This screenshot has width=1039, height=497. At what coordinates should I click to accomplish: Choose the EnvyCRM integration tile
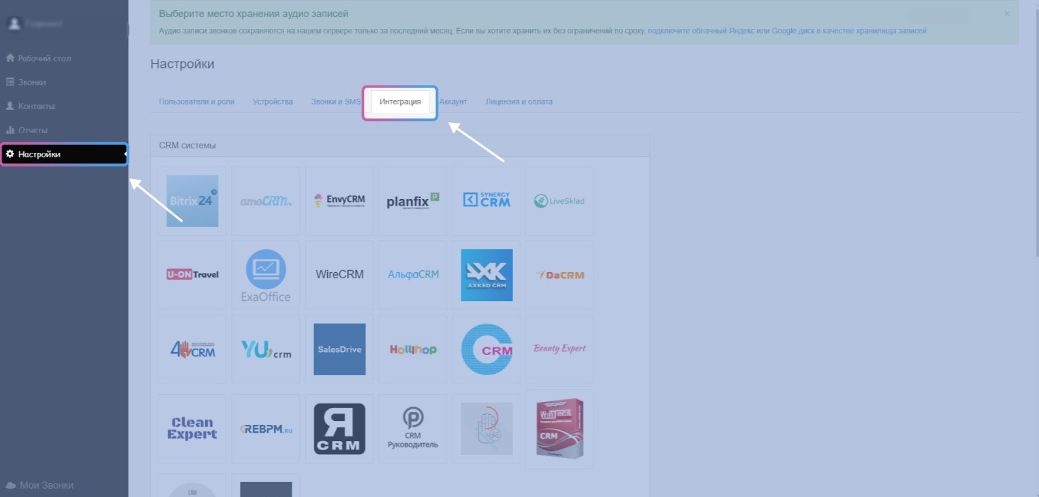(x=339, y=200)
